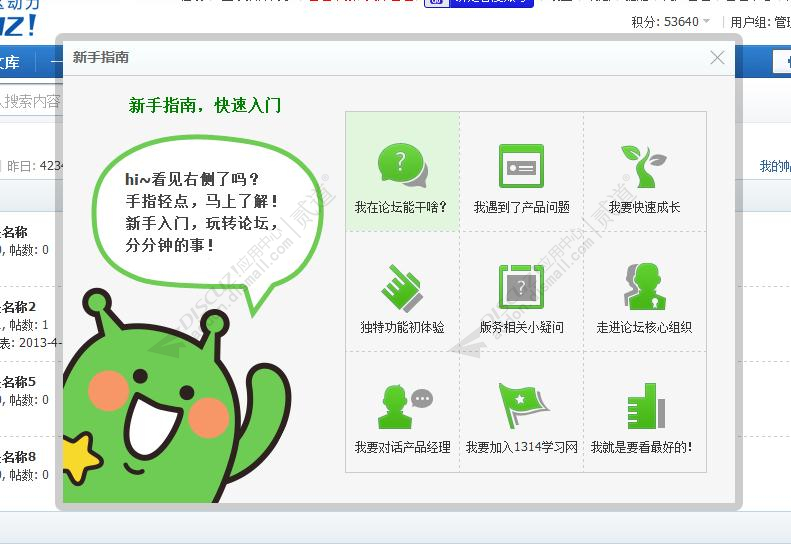Click the forum entry titled 名称2
Image resolution: width=791 pixels, height=544 pixels.
pos(19,307)
